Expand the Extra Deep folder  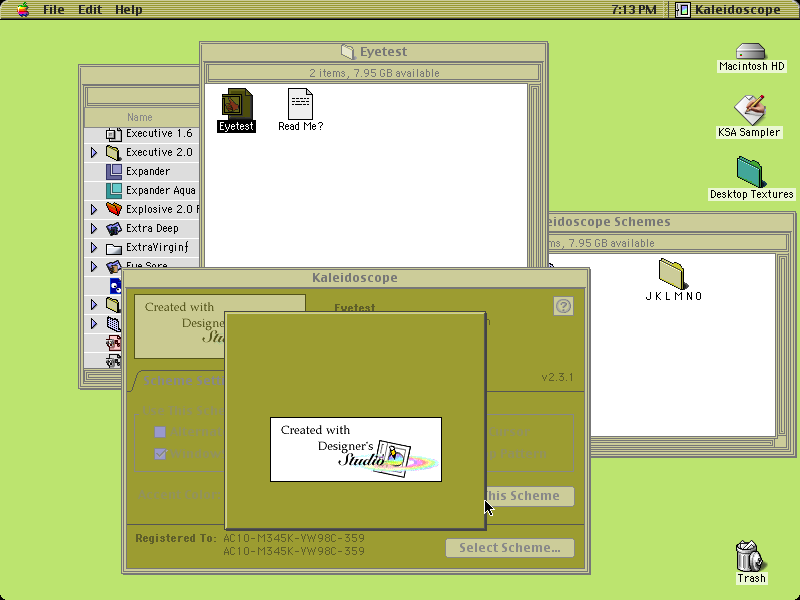coord(94,229)
